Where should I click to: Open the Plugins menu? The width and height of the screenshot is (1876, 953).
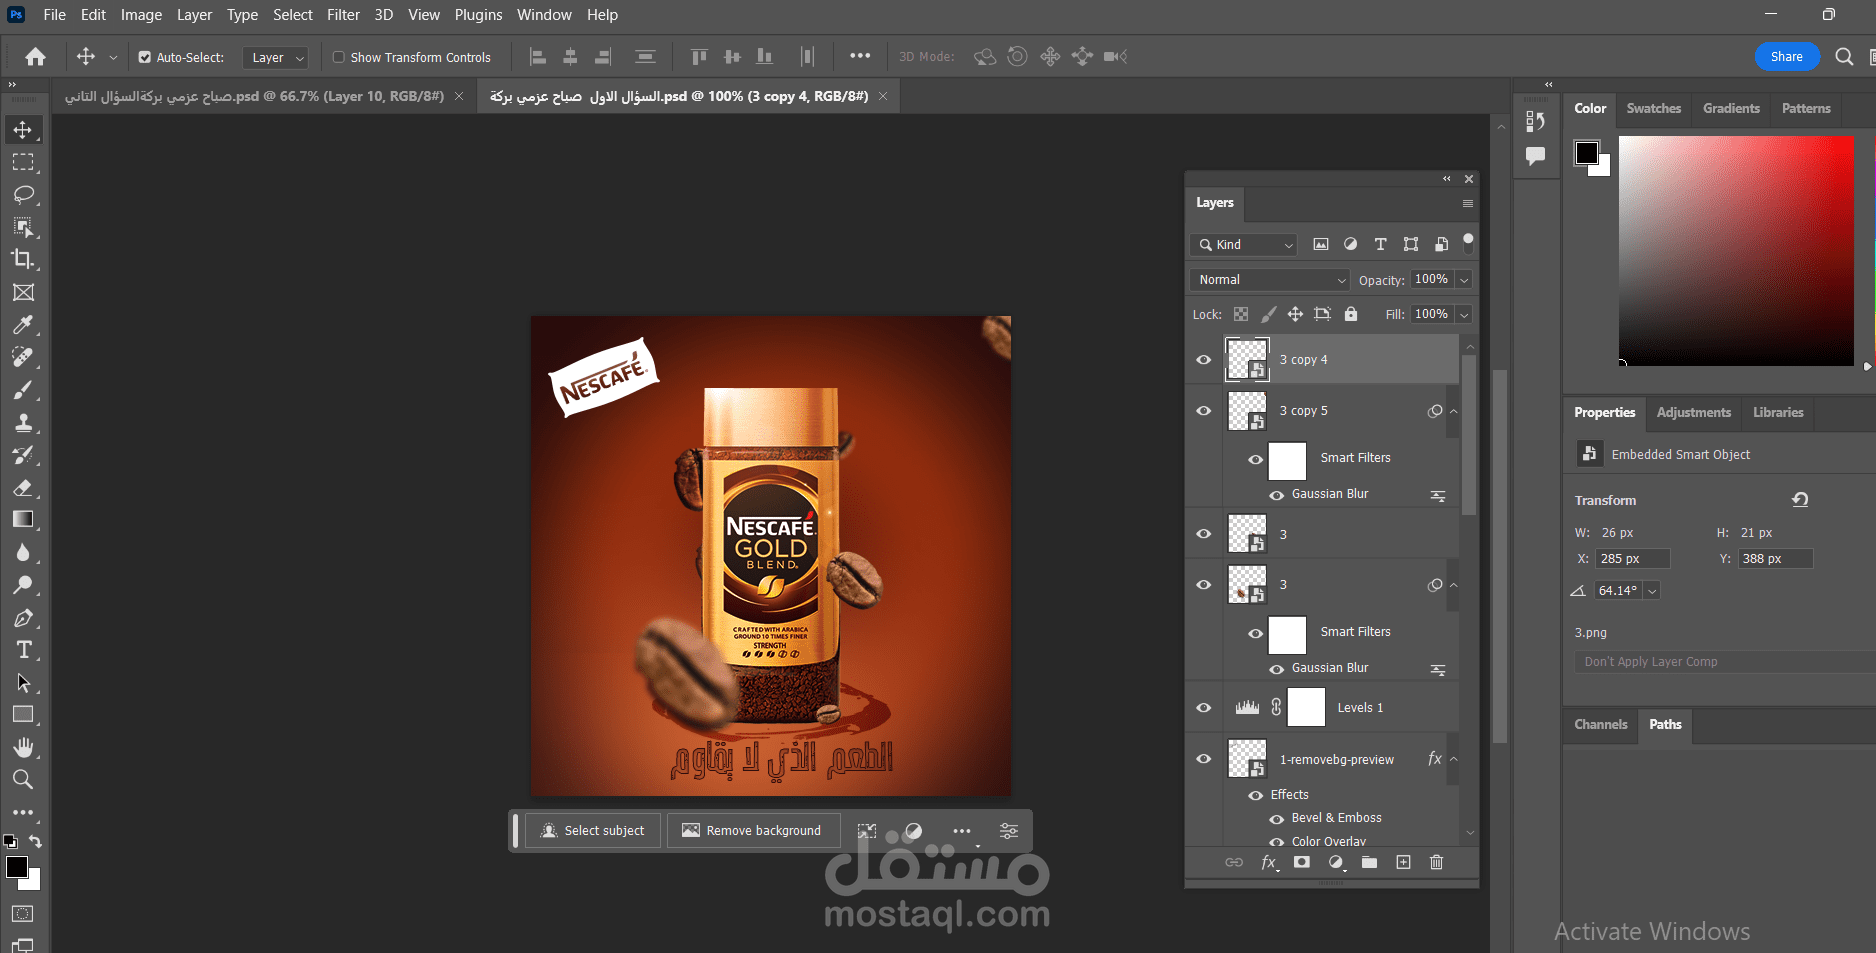pos(478,15)
